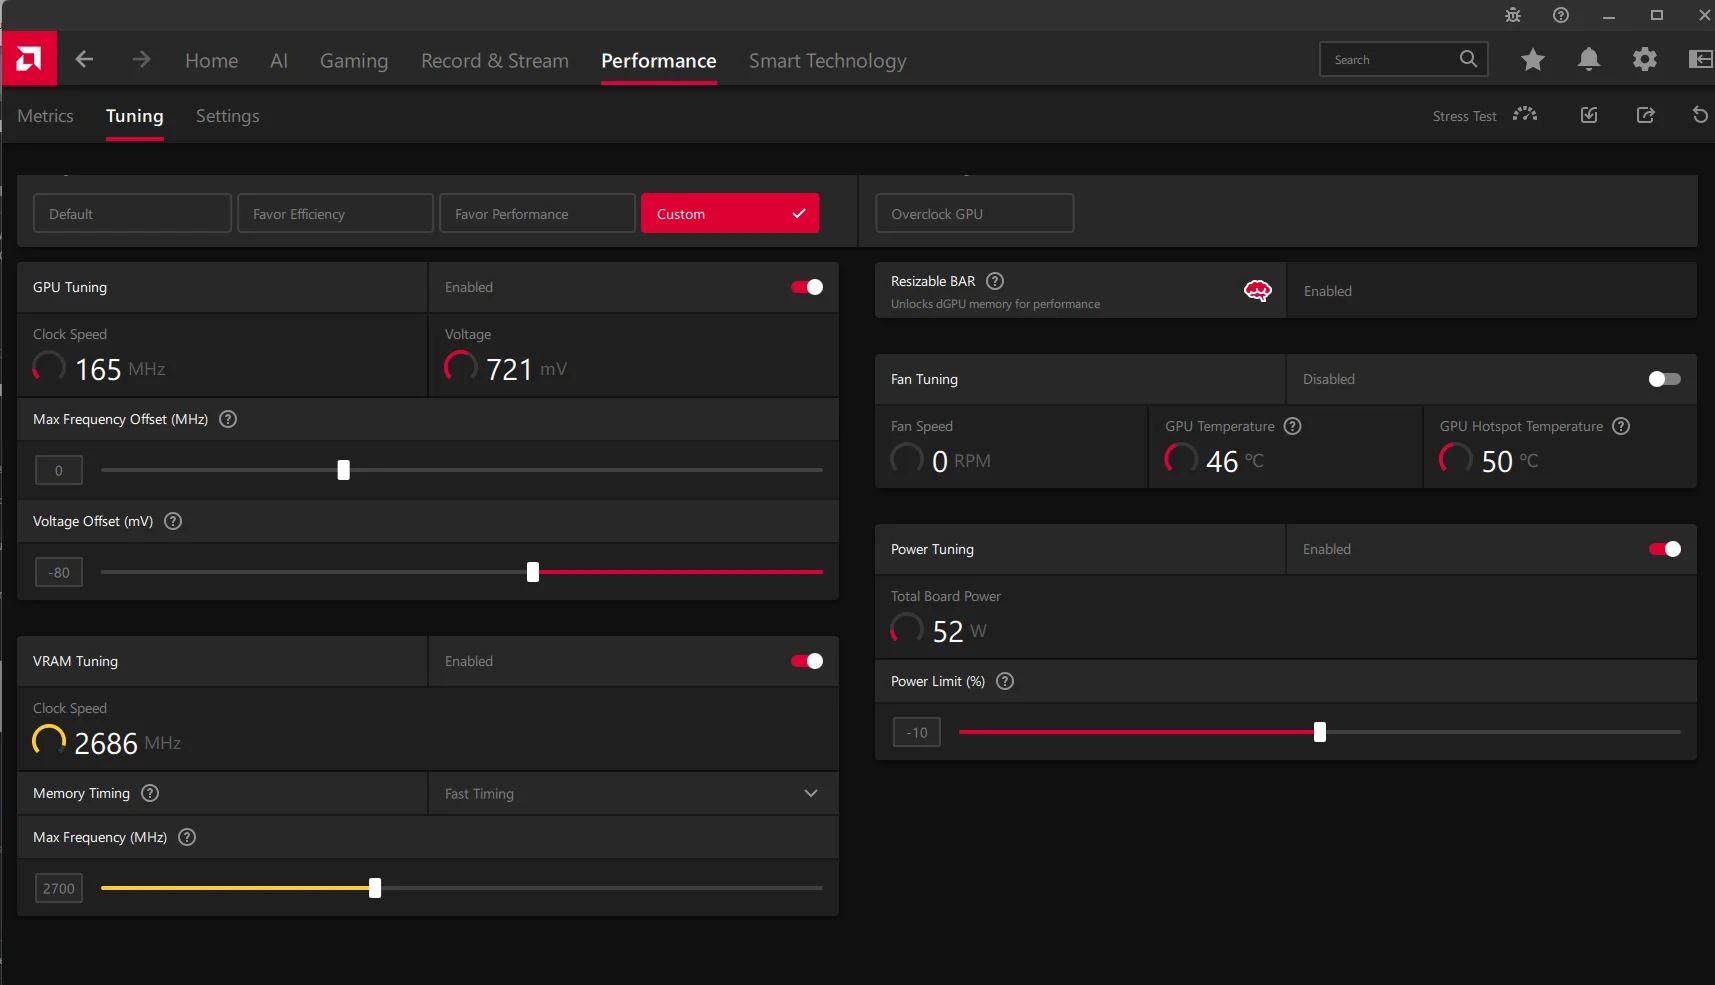1715x985 pixels.
Task: Click the 46 °C GPU temperature reading
Action: click(1235, 461)
